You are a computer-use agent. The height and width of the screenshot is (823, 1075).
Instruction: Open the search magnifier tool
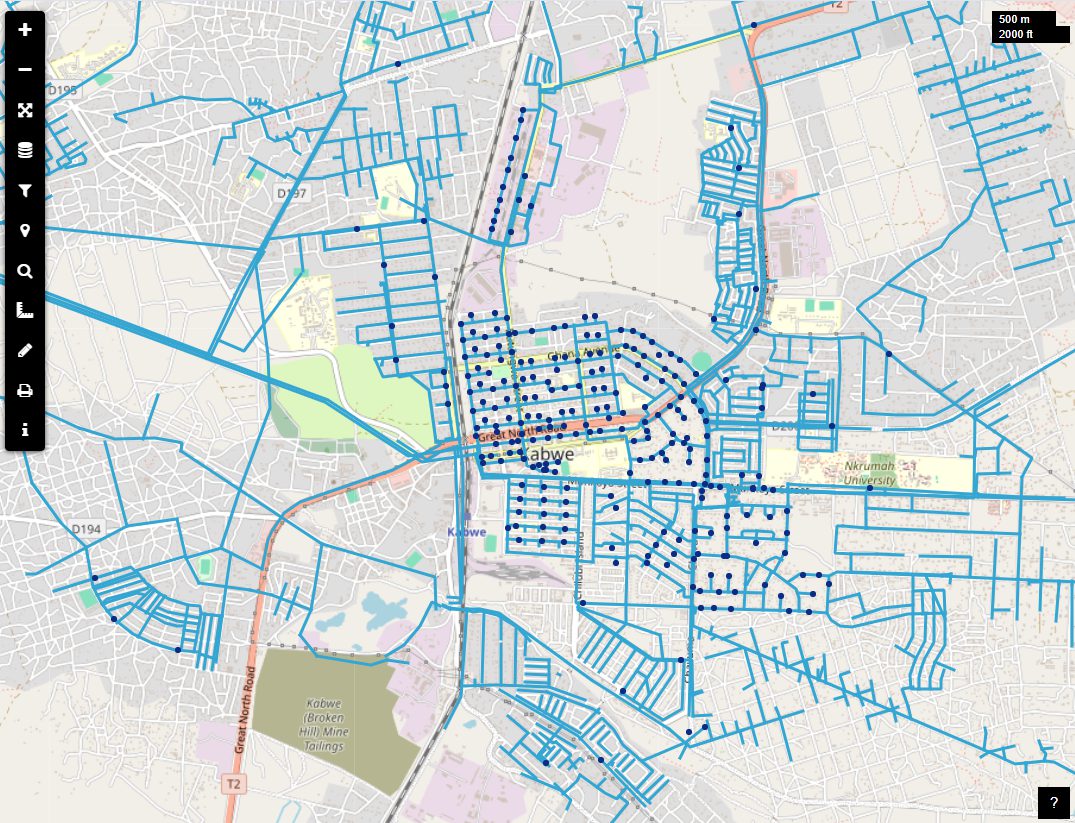click(25, 271)
